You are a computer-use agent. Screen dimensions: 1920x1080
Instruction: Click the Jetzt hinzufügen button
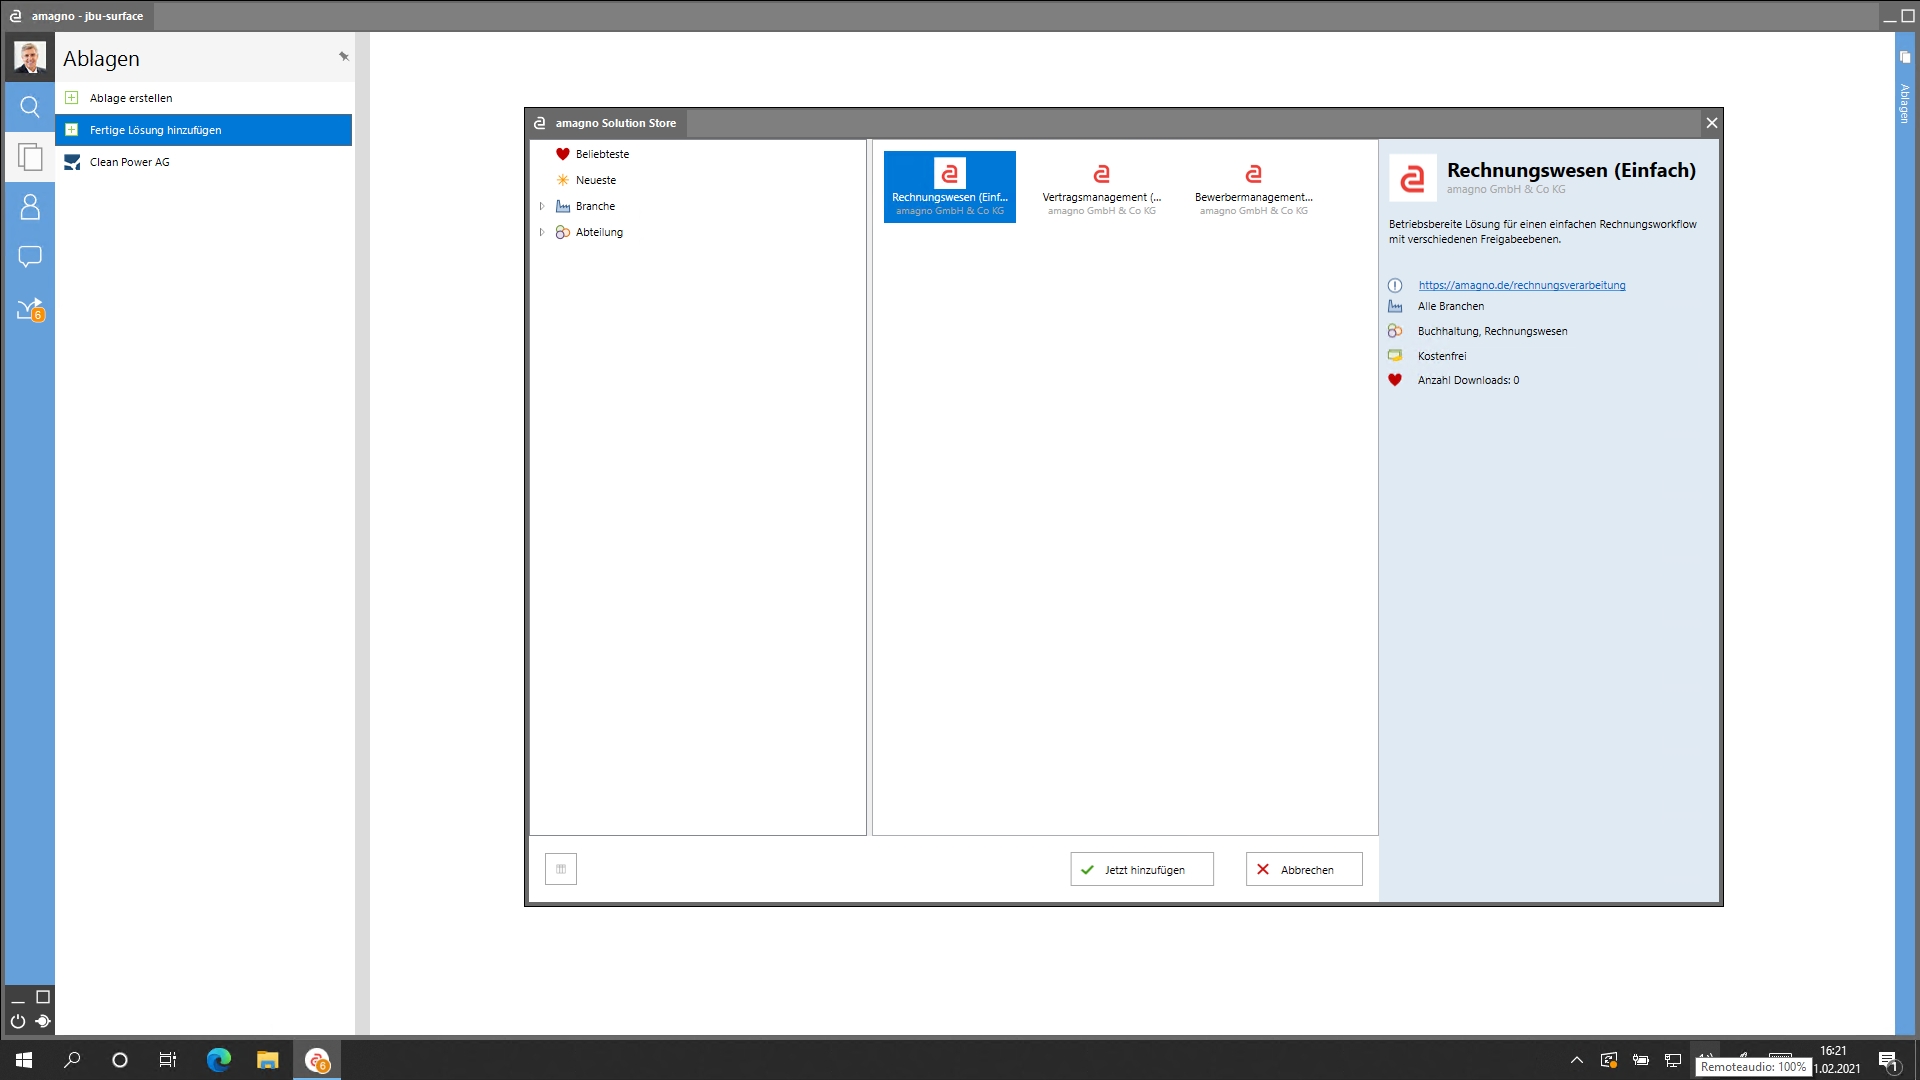(x=1142, y=870)
